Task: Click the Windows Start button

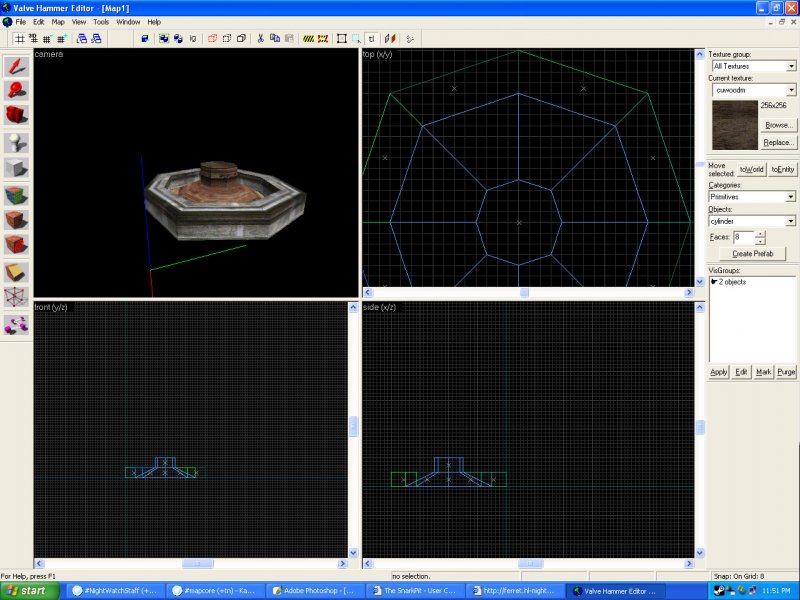Action: pyautogui.click(x=32, y=590)
